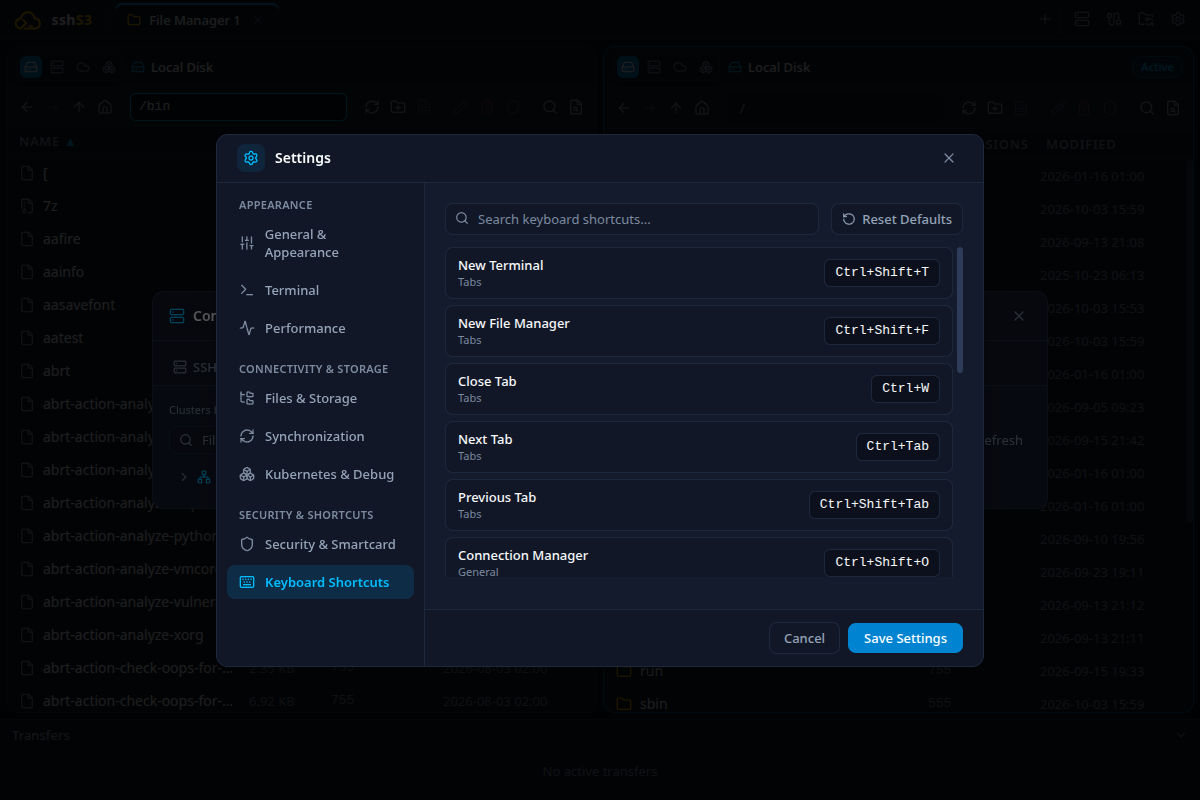The image size is (1200, 800).
Task: Click the Save Settings button
Action: click(905, 638)
